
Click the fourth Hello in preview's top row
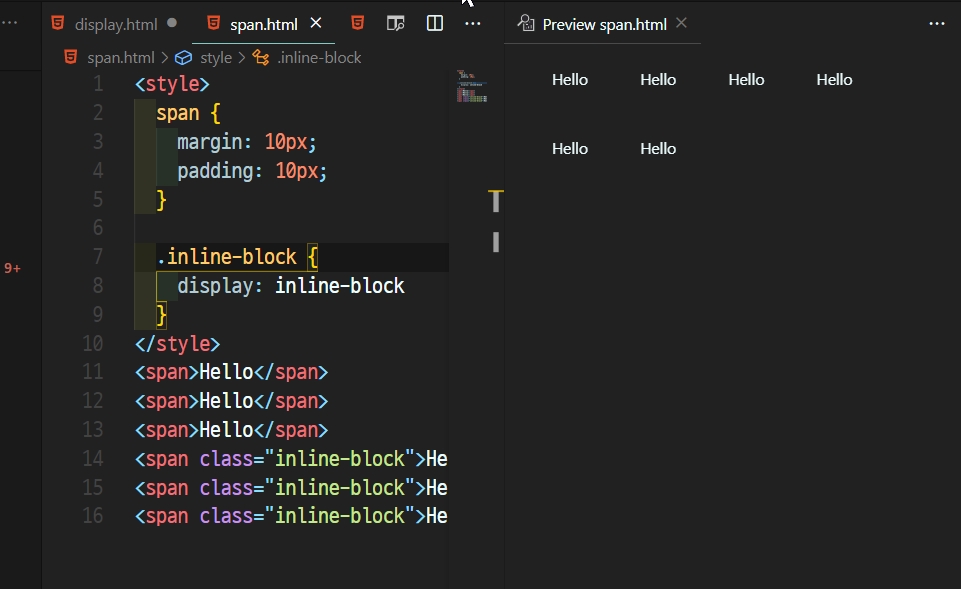pos(834,80)
